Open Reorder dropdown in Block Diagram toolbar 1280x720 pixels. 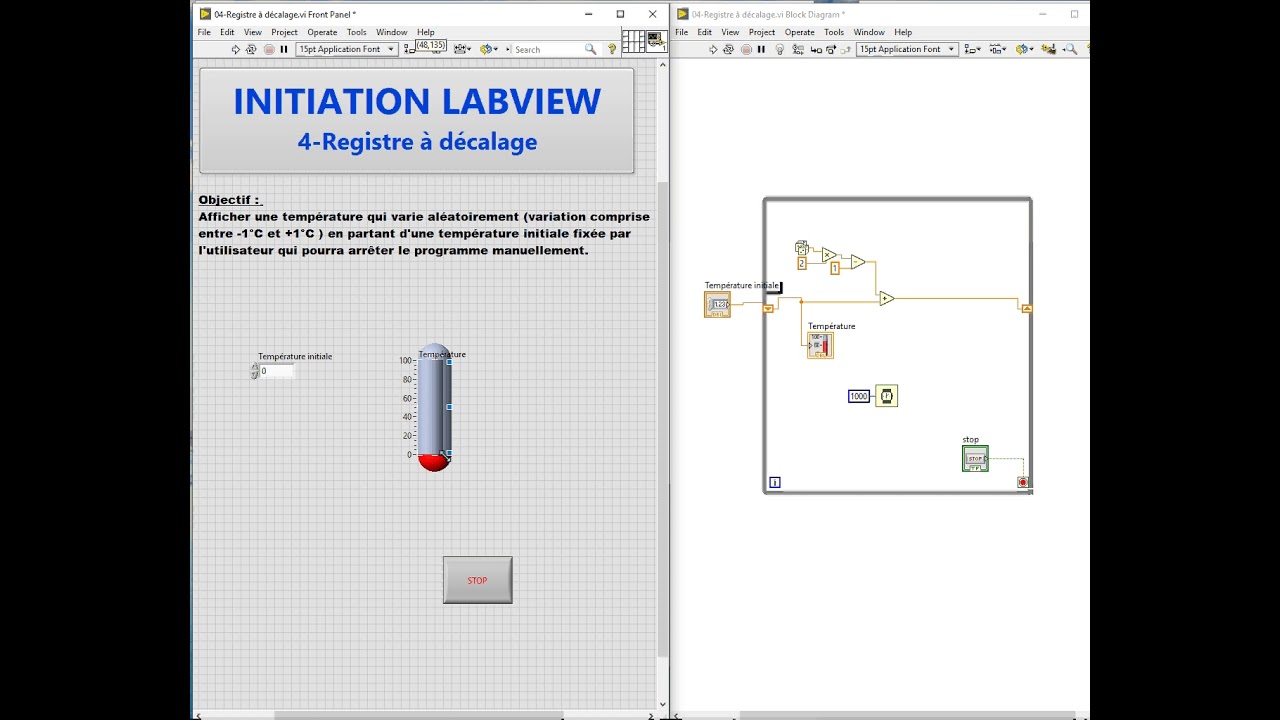pyautogui.click(x=1024, y=49)
